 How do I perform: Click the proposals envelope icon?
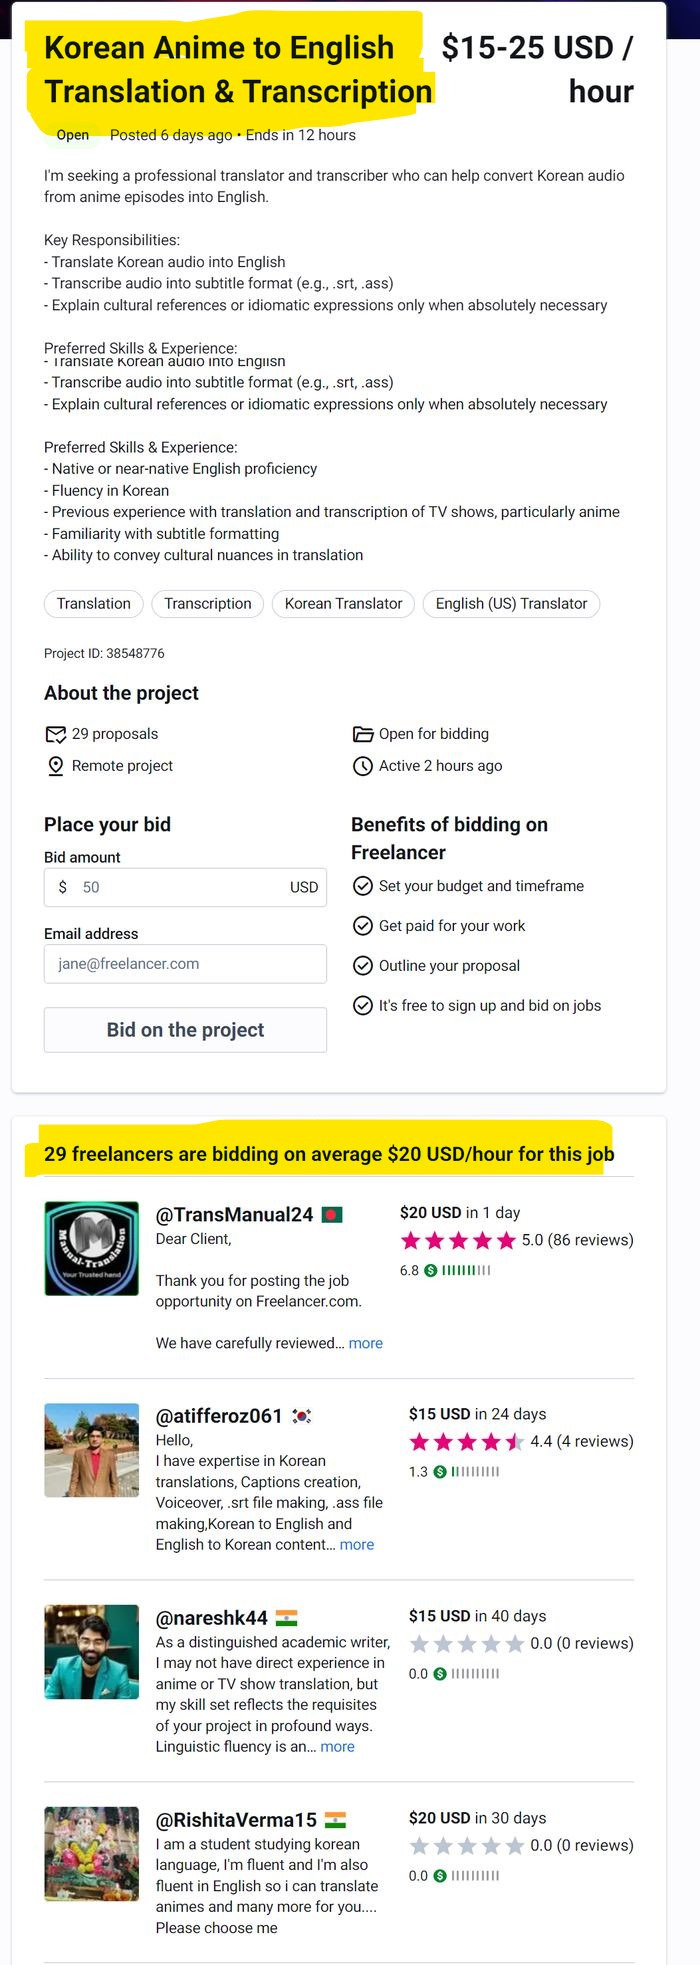(56, 735)
